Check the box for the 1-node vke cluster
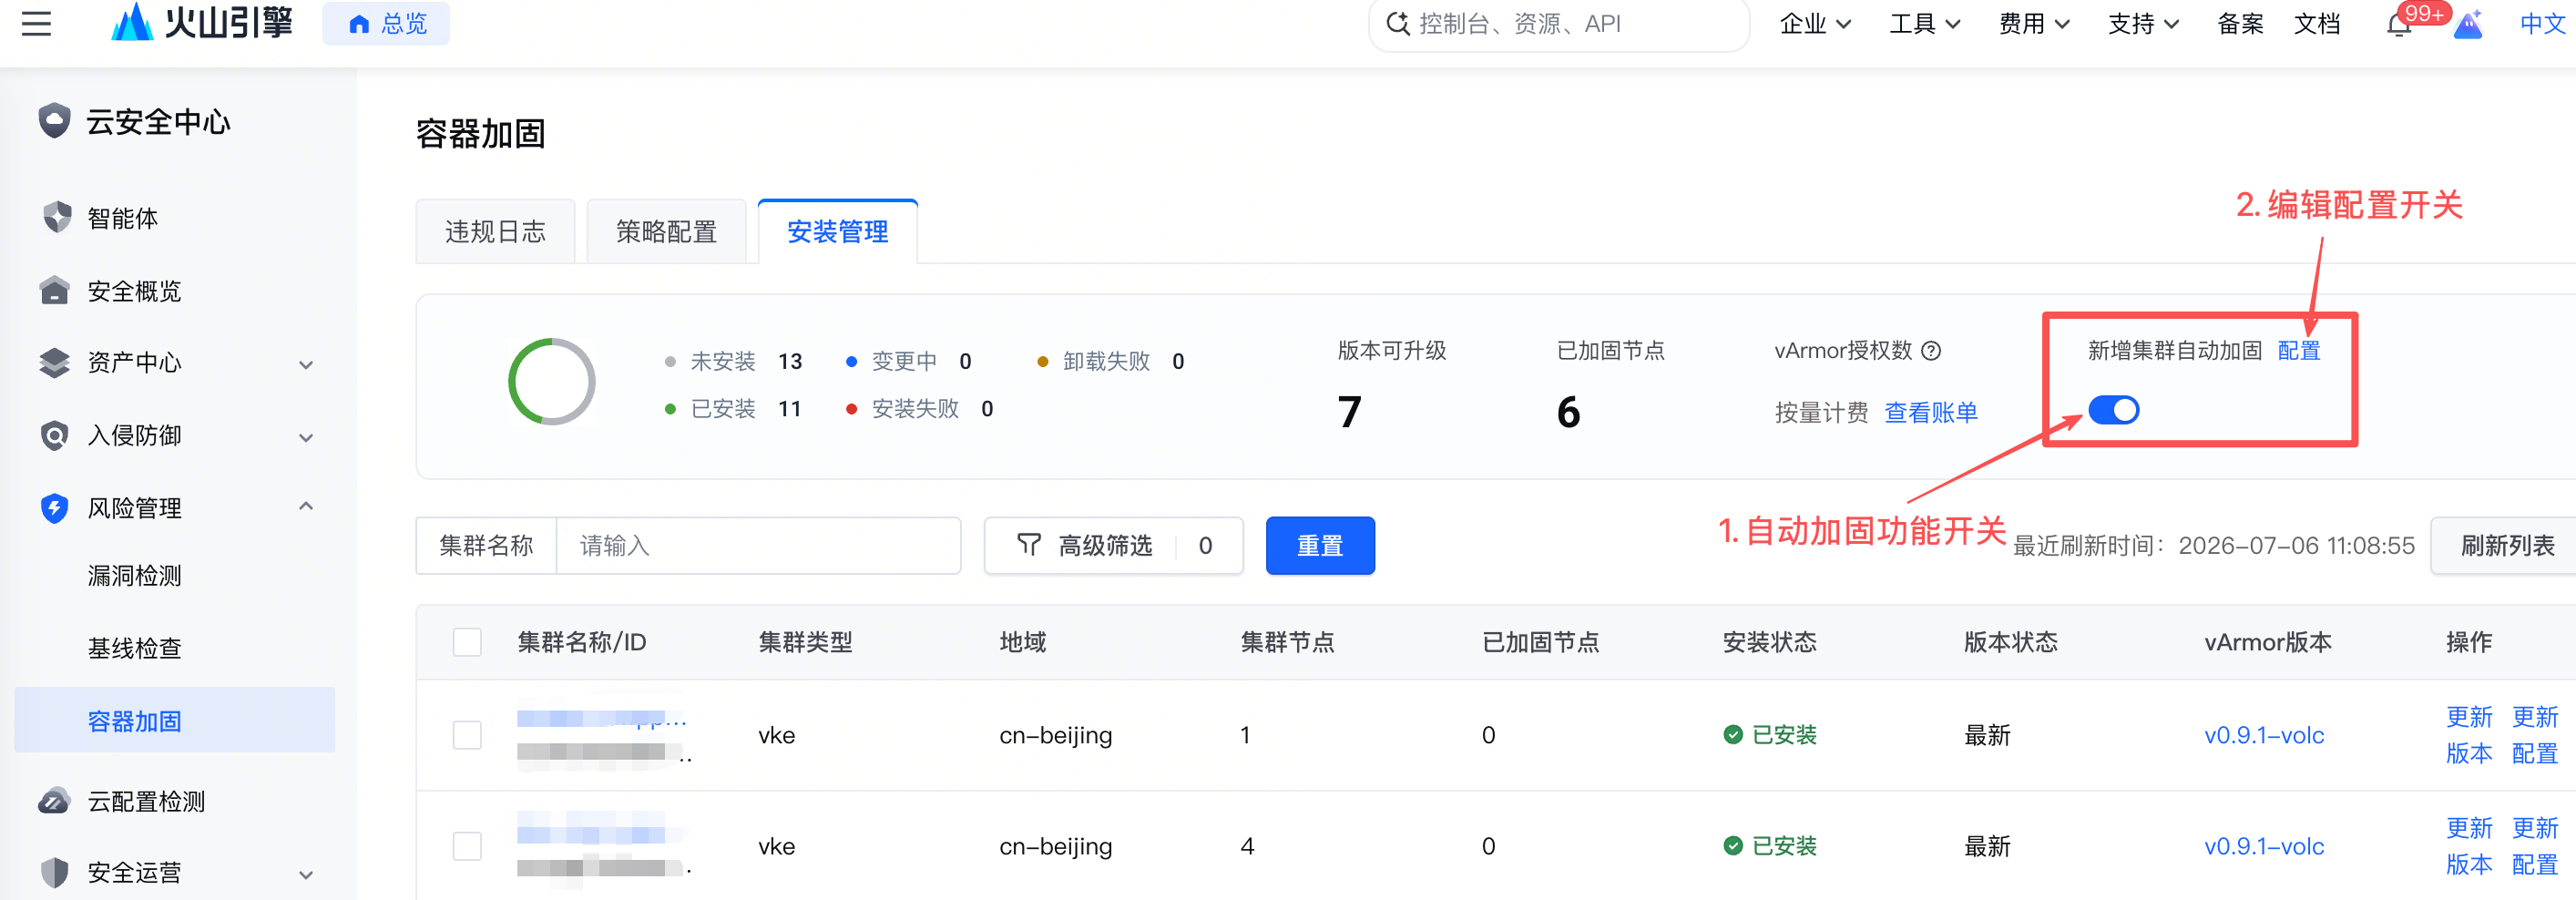The width and height of the screenshot is (2576, 900). (467, 735)
